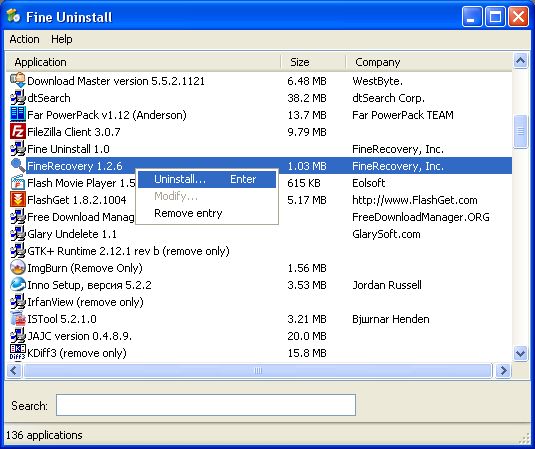Open the Action menu

coord(24,39)
